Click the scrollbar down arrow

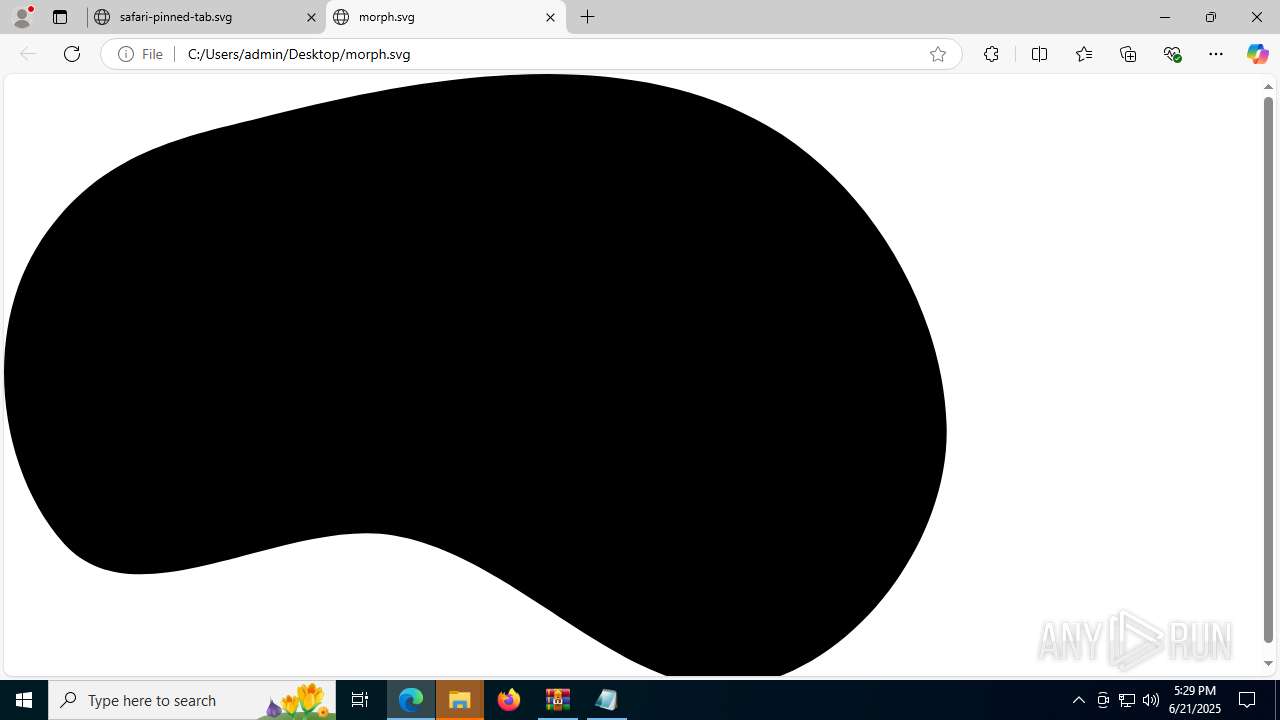[1268, 663]
